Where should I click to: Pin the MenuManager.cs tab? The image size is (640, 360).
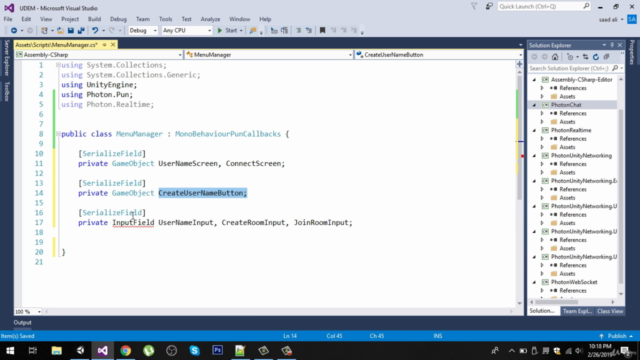click(104, 45)
